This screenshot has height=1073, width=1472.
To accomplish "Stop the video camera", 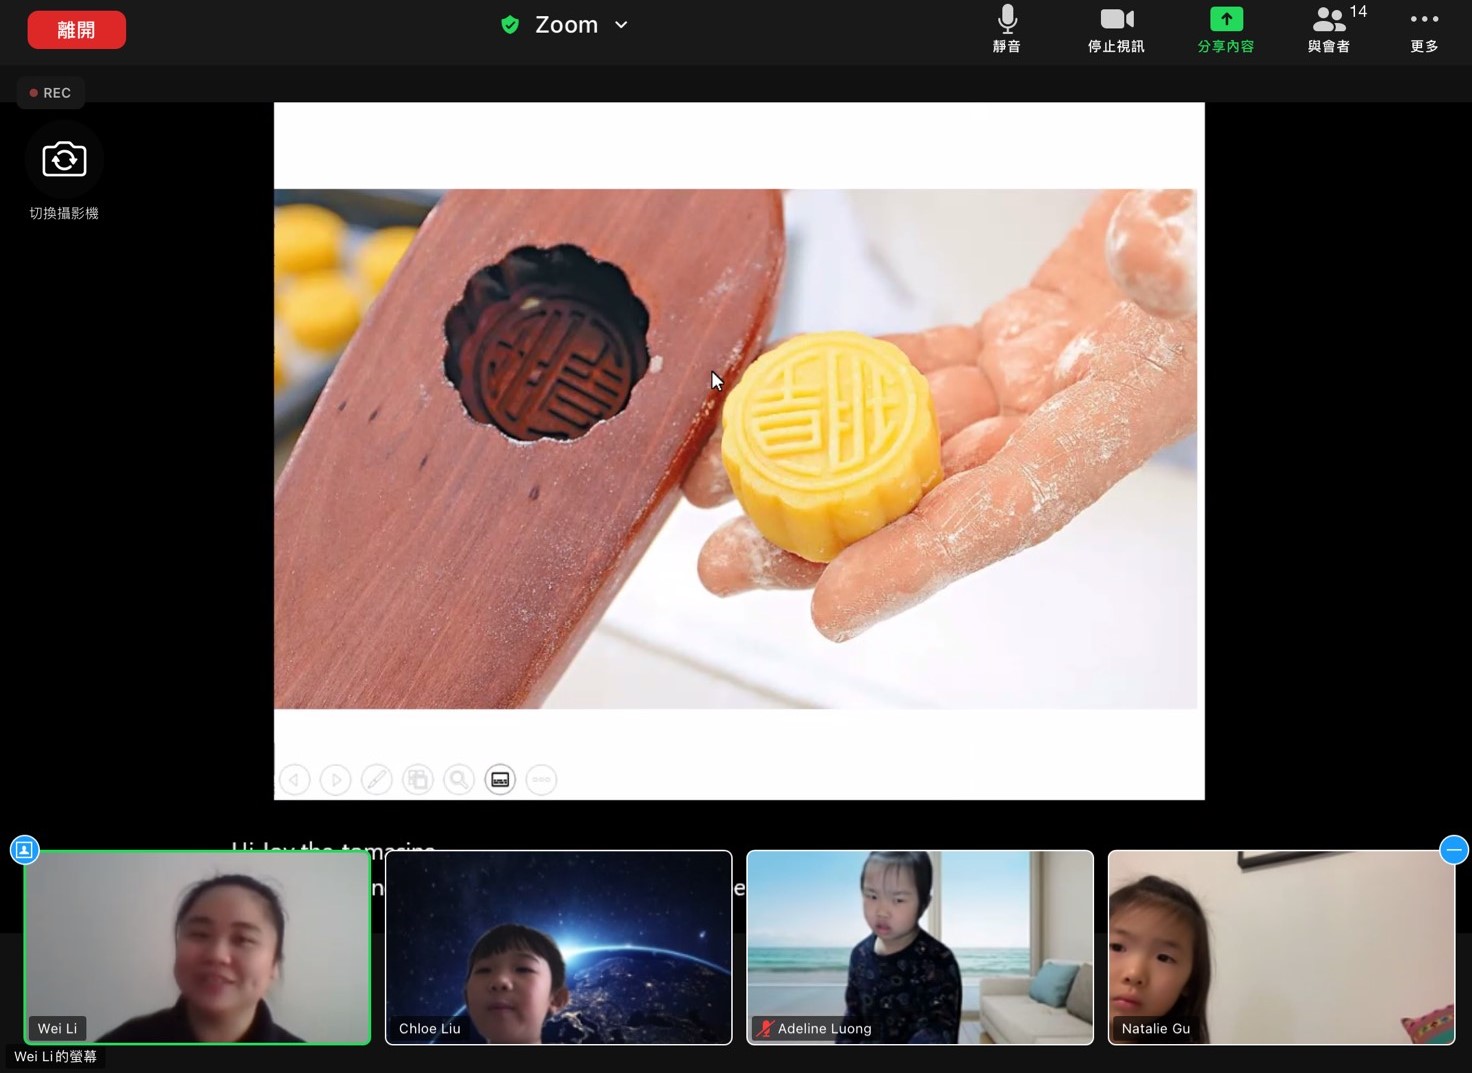I will pos(1116,28).
